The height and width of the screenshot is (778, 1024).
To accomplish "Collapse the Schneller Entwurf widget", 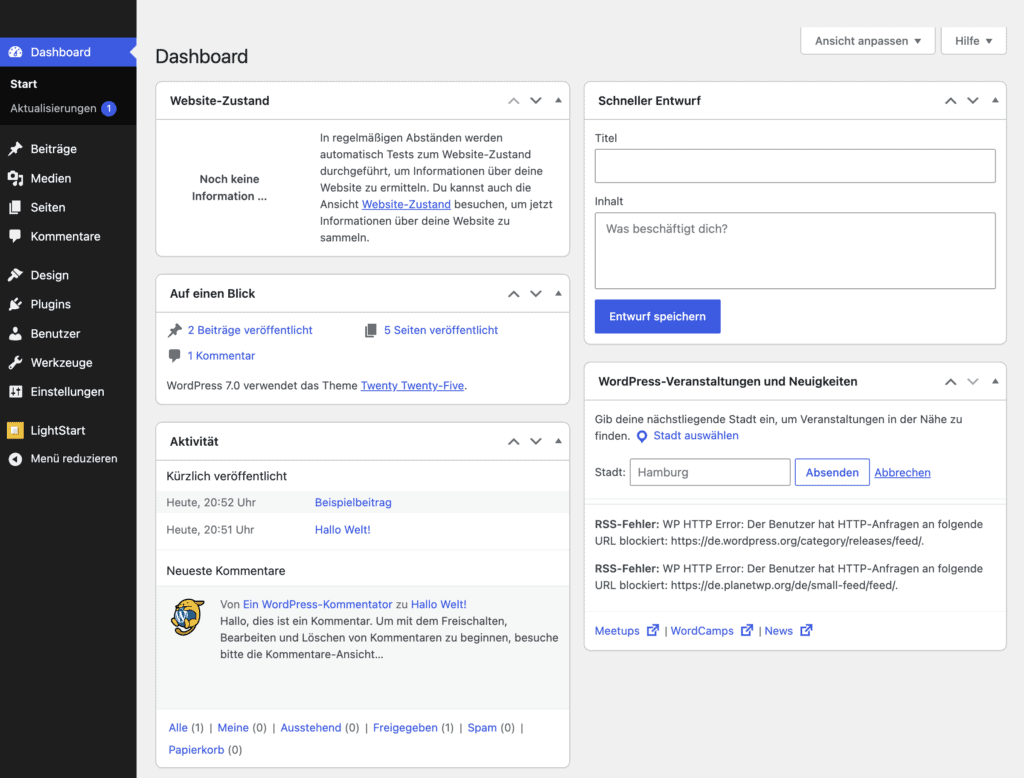I will coord(995,101).
